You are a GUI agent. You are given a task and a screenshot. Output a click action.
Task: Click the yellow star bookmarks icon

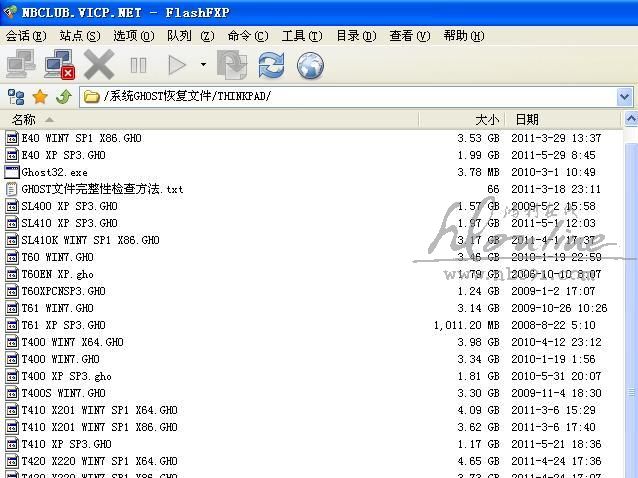point(40,97)
